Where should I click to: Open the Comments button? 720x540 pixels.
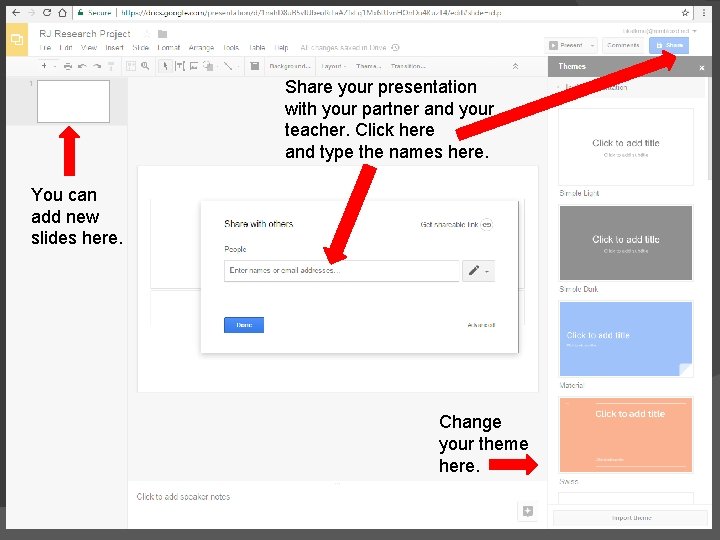tap(623, 45)
